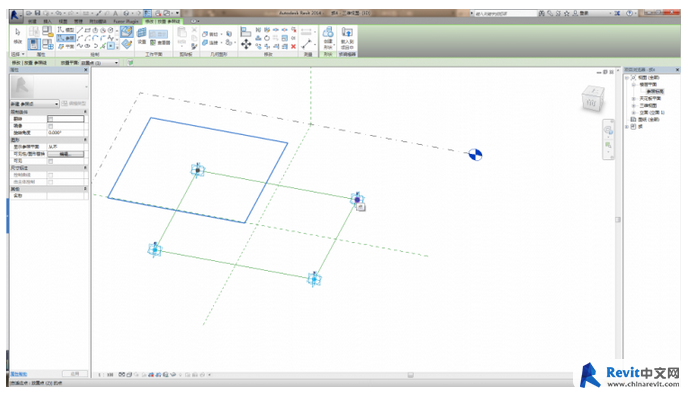The height and width of the screenshot is (396, 690).
Task: Switch to the Fuzor Plugin ribbon tab
Action: 126,21
